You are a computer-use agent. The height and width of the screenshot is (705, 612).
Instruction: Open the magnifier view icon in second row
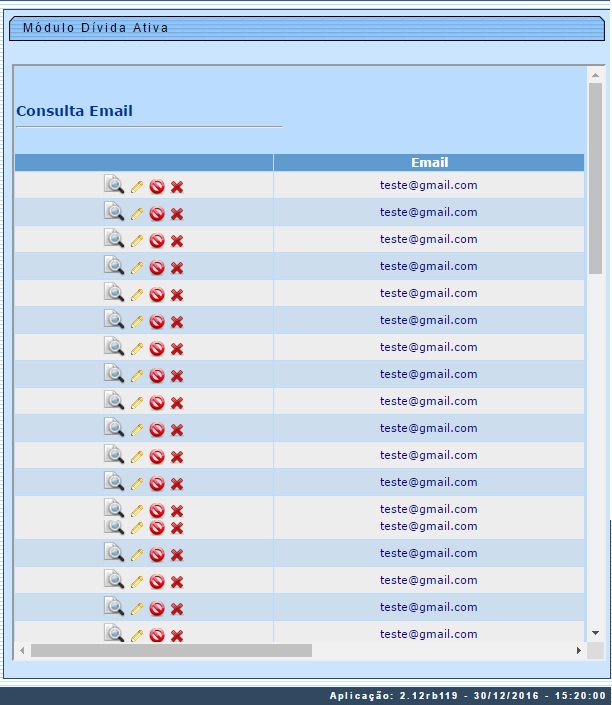tap(115, 212)
